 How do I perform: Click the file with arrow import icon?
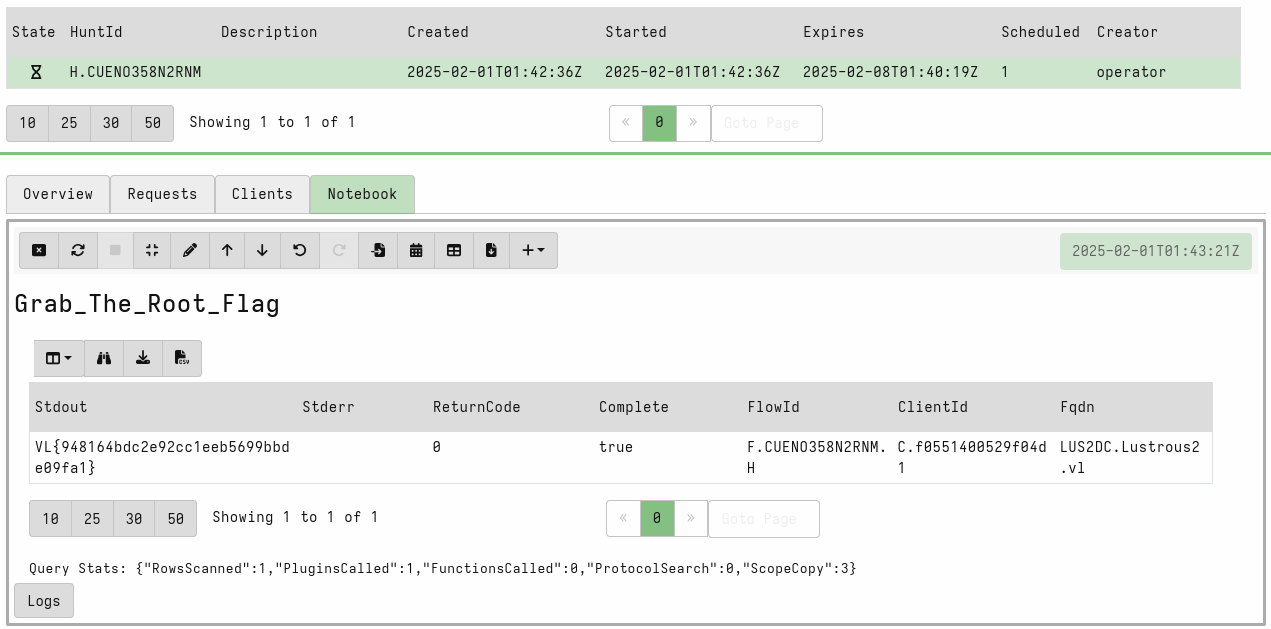click(378, 251)
